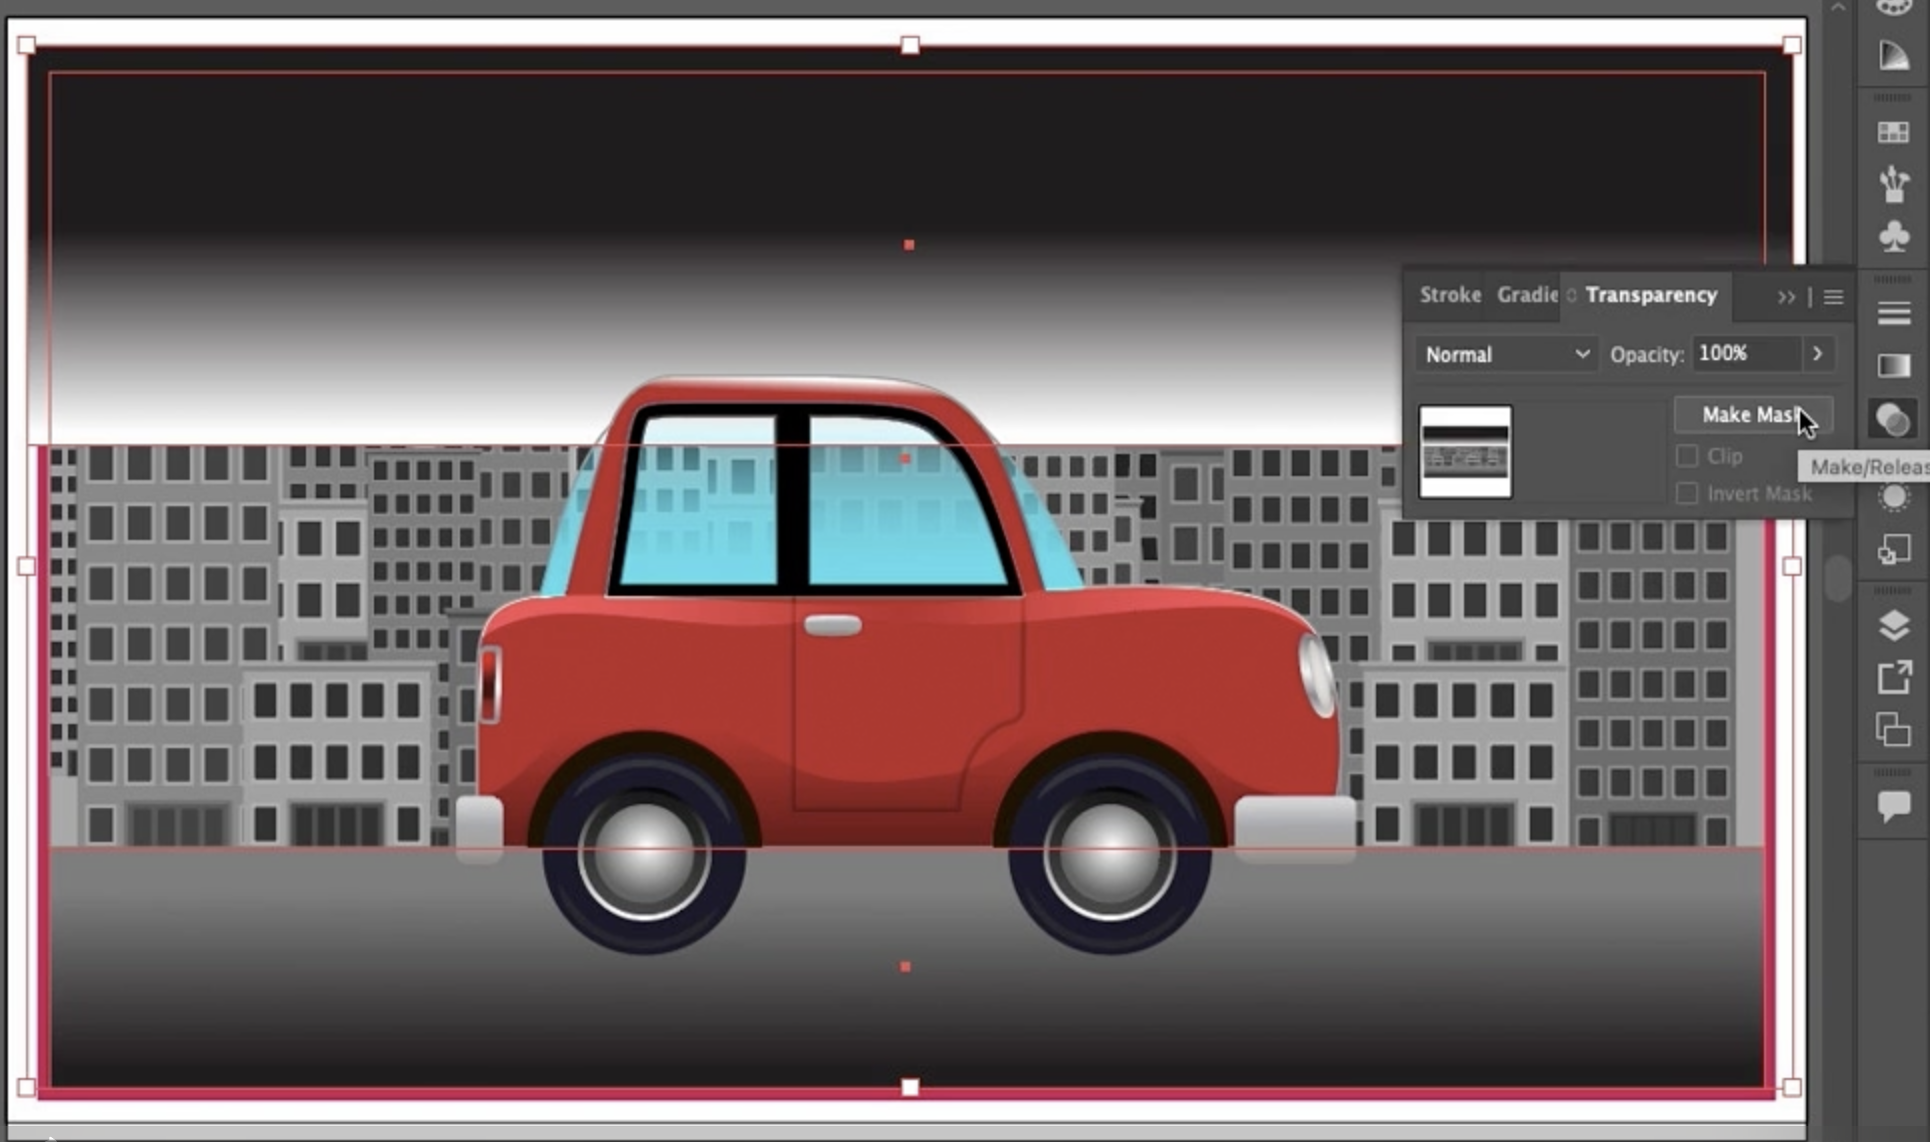This screenshot has width=1930, height=1142.
Task: Open the Brushes panel icon
Action: tap(1893, 184)
